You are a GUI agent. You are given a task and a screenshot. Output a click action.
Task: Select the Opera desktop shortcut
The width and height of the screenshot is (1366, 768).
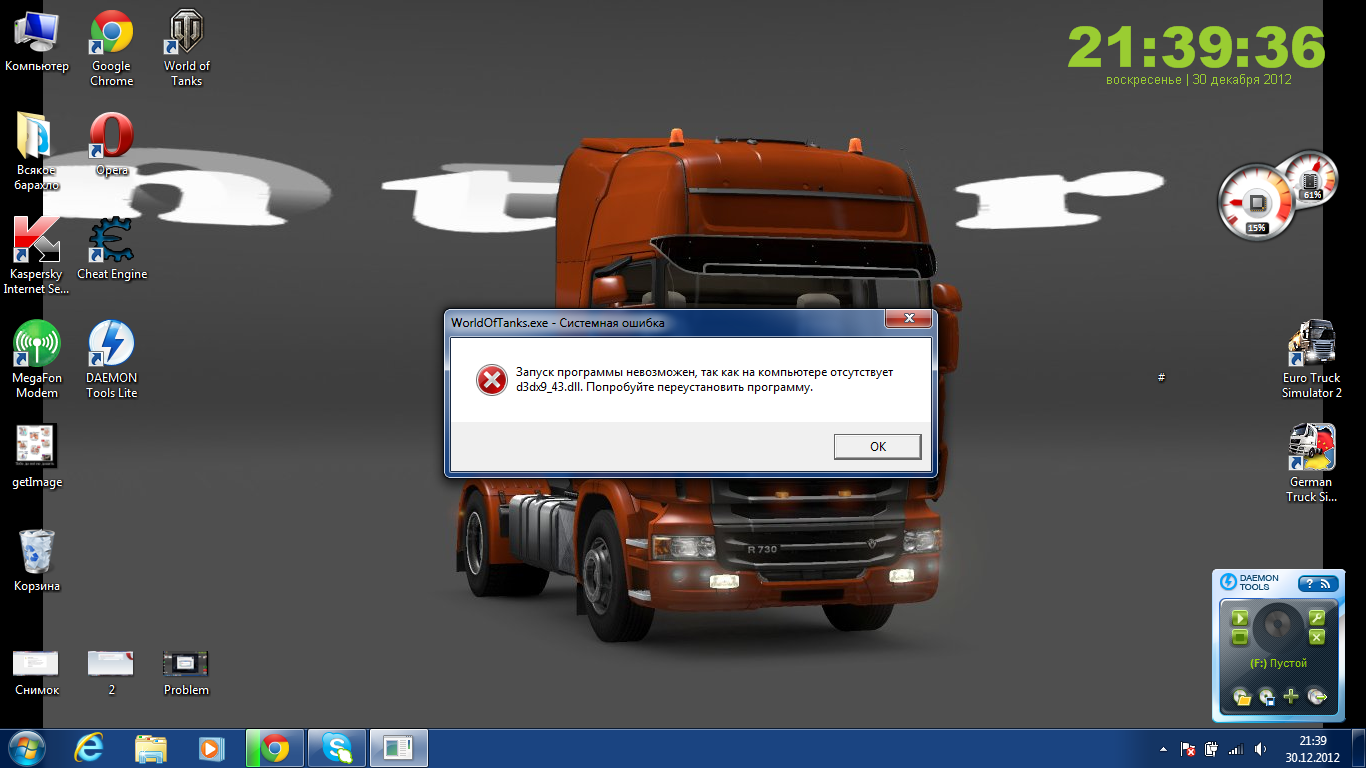point(112,145)
